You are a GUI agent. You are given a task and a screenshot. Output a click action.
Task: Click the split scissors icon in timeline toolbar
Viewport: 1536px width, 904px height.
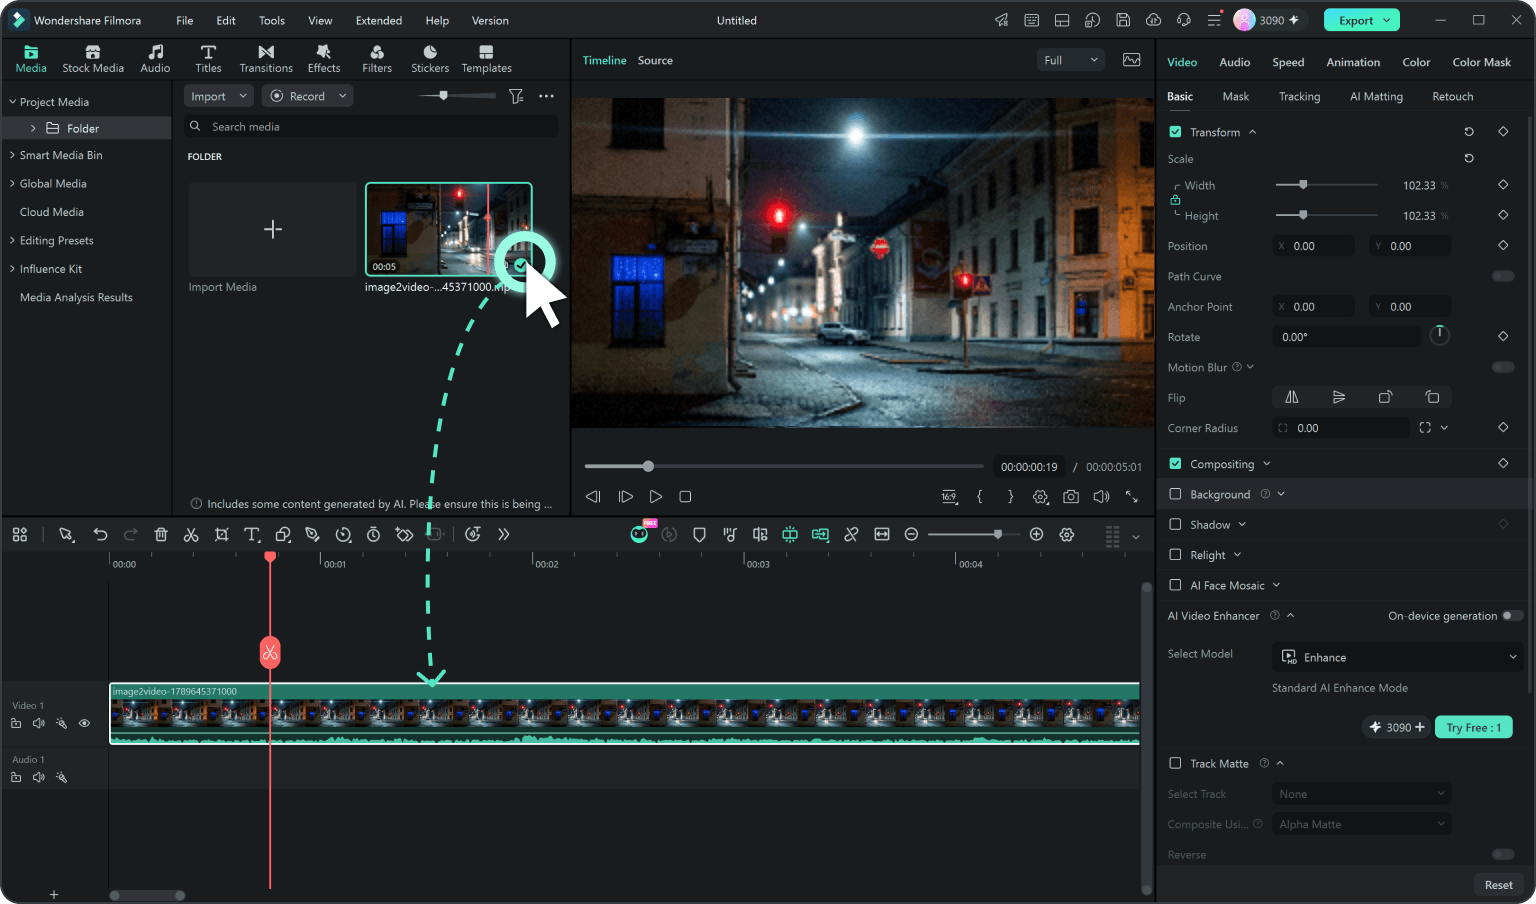pos(191,535)
